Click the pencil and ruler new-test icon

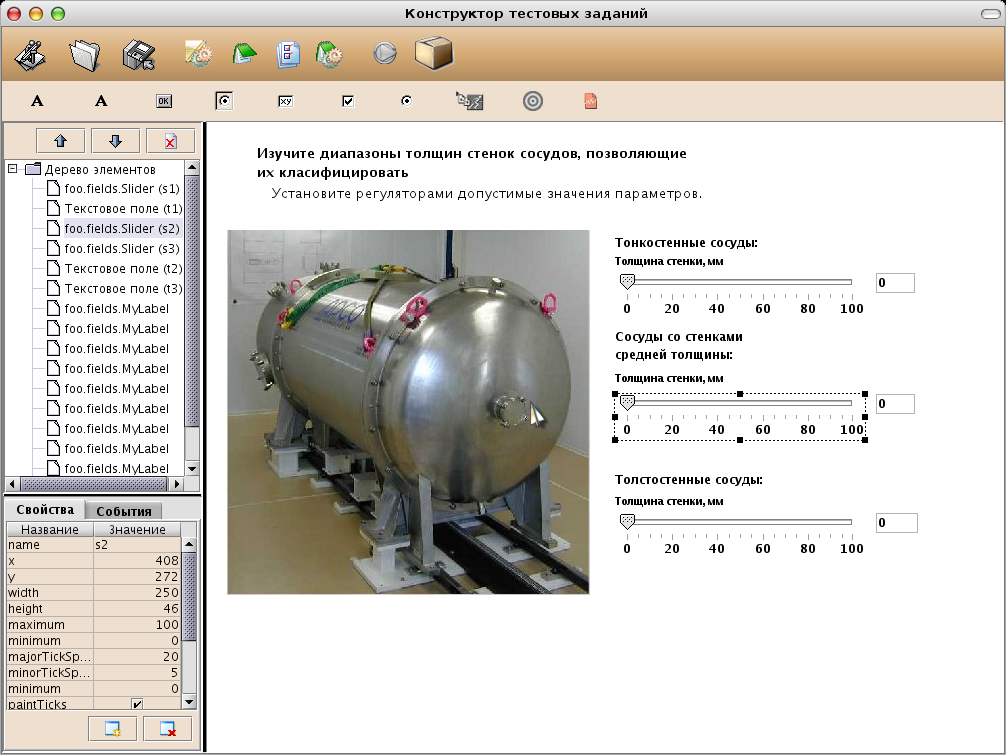click(x=30, y=55)
